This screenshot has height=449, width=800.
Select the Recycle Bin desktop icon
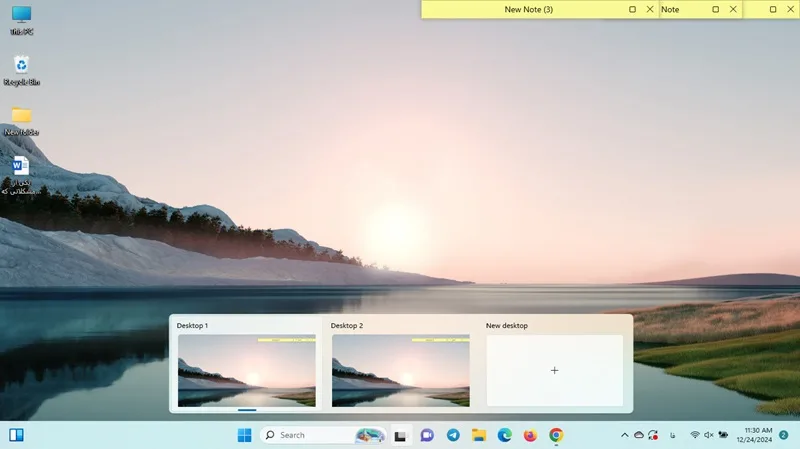pyautogui.click(x=21, y=70)
